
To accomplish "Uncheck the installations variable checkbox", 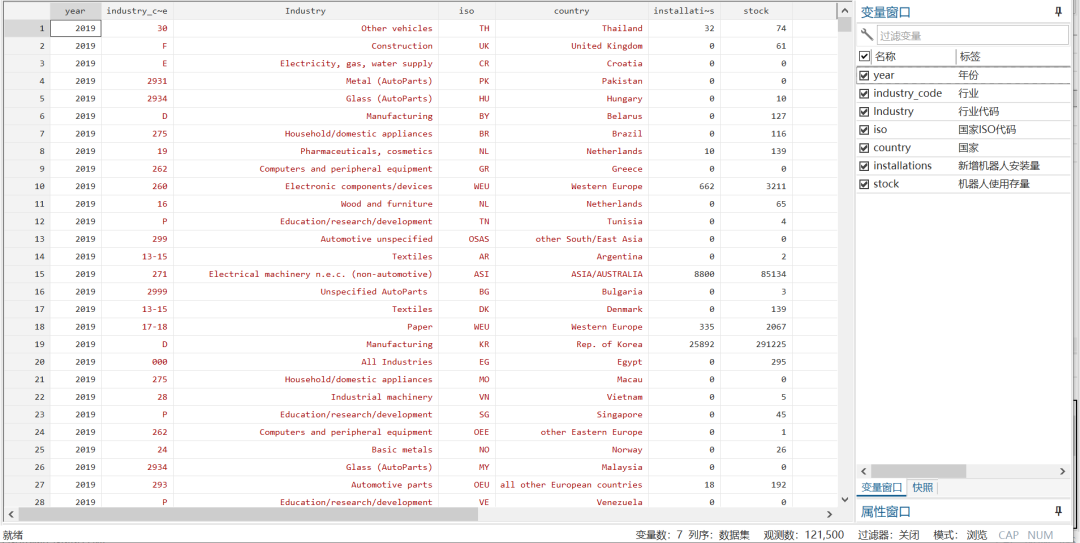I will coord(864,166).
